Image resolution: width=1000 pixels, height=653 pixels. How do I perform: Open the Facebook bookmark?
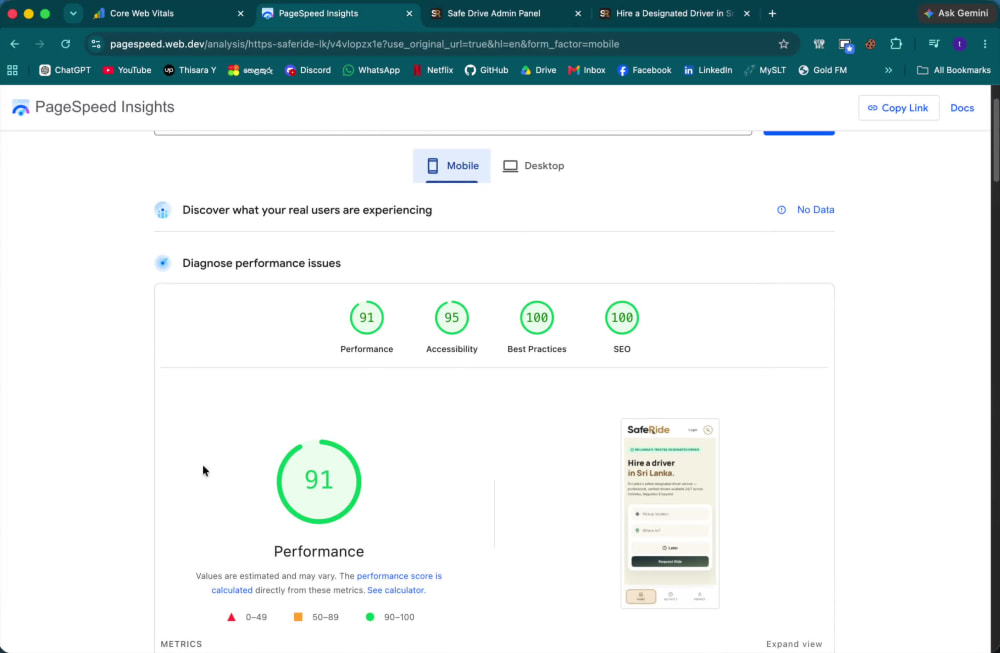click(644, 70)
